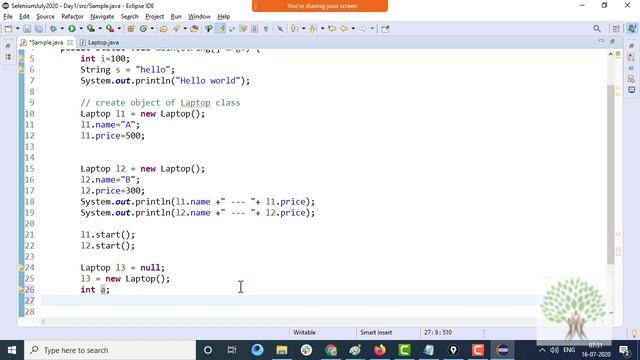Toggle Block Selection mode icon
The width and height of the screenshot is (640, 360).
254,29
